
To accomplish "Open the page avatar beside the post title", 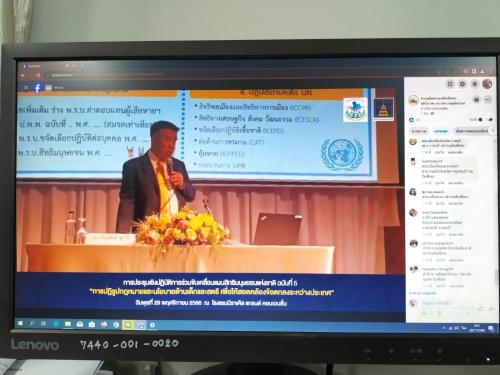I will tap(414, 100).
